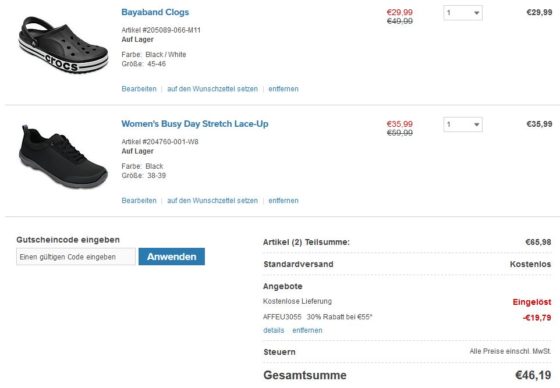Click Bearbeiten for Bayaband Clogs
Viewport: 560px width, 388px height.
pyautogui.click(x=139, y=89)
